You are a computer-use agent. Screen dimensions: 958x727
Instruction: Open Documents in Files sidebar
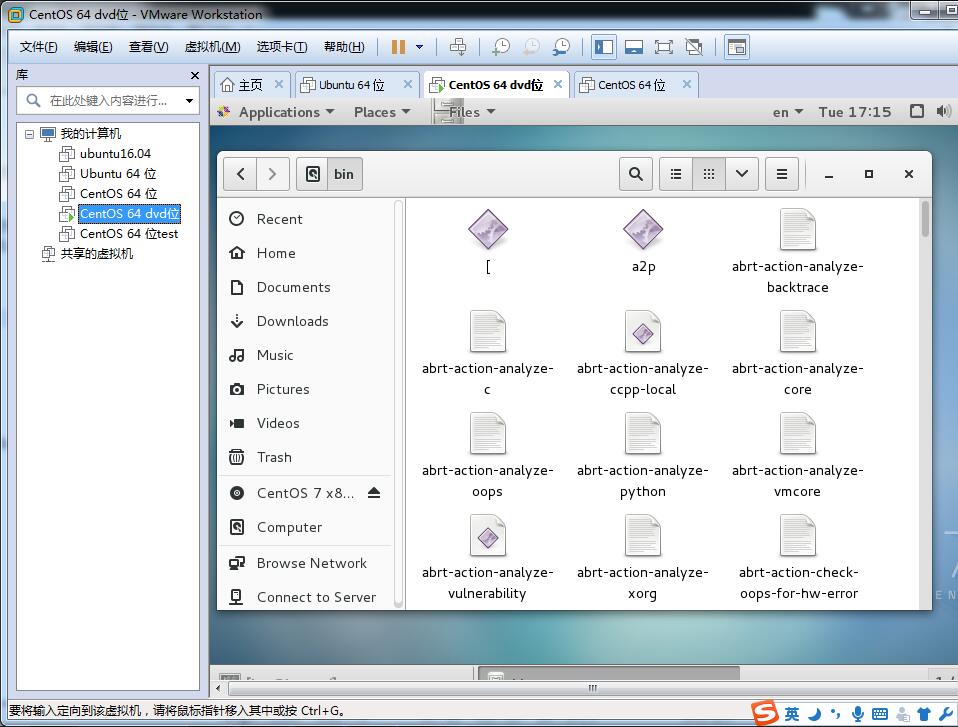305,287
